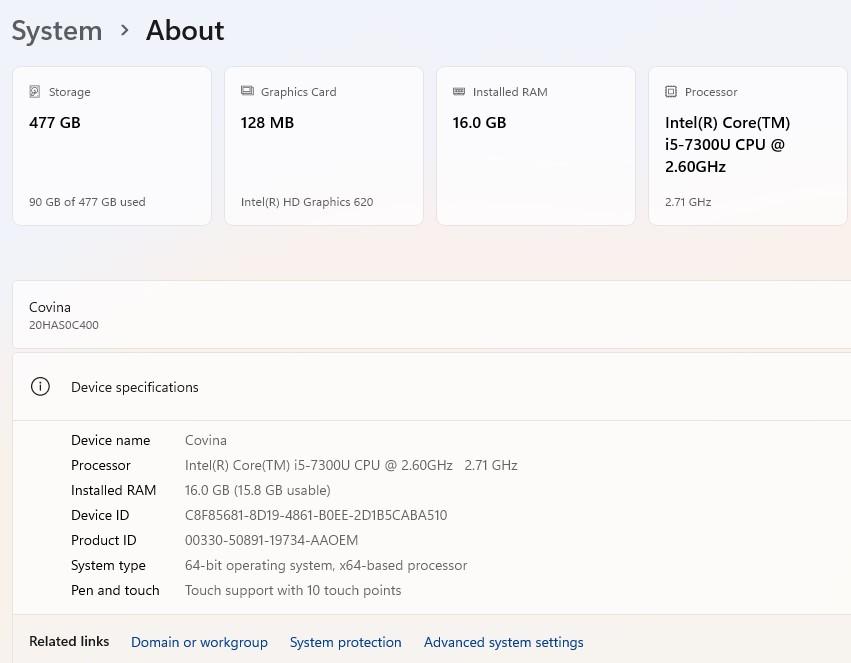Click the breadcrumb chevron after System

pyautogui.click(x=124, y=30)
